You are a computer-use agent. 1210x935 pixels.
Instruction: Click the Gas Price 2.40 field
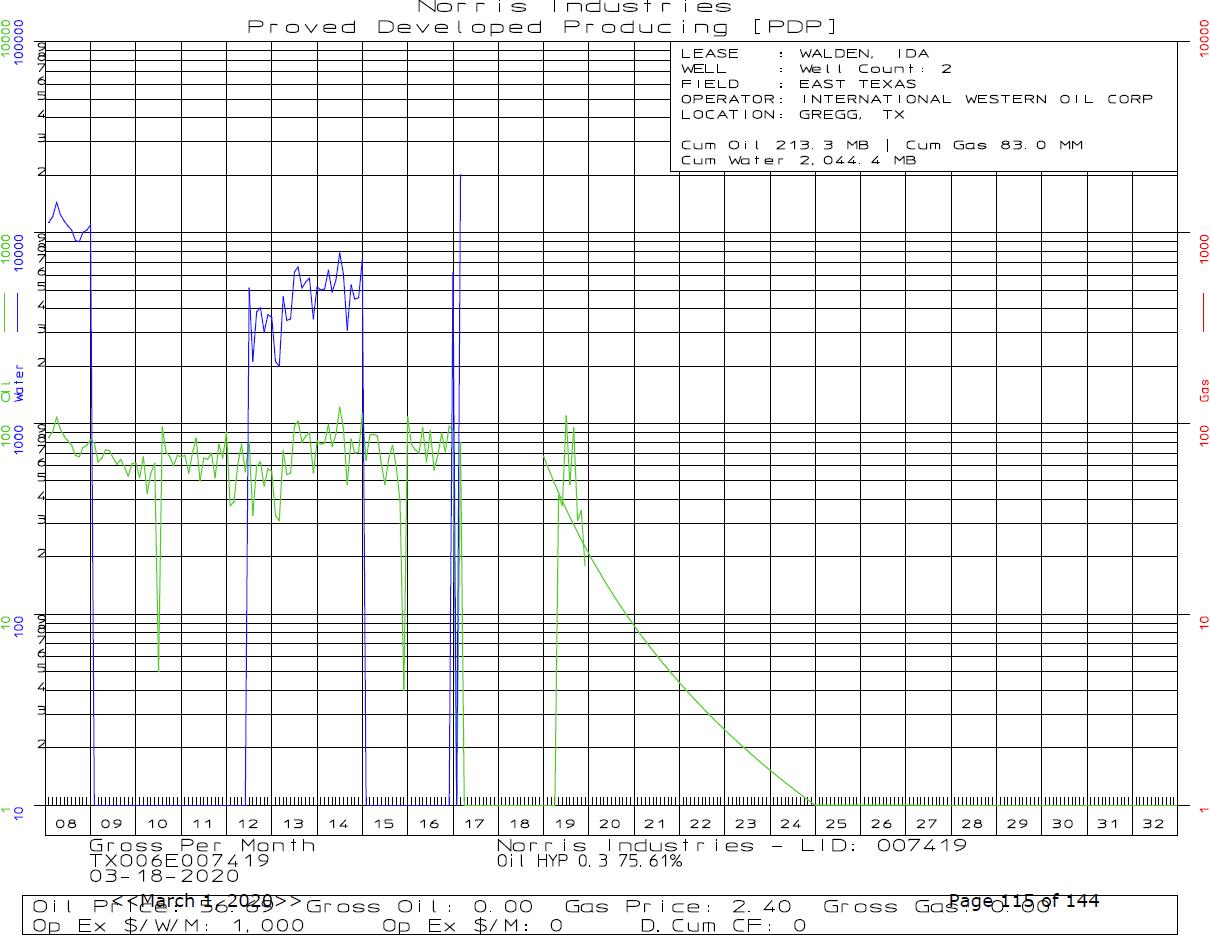click(x=678, y=907)
